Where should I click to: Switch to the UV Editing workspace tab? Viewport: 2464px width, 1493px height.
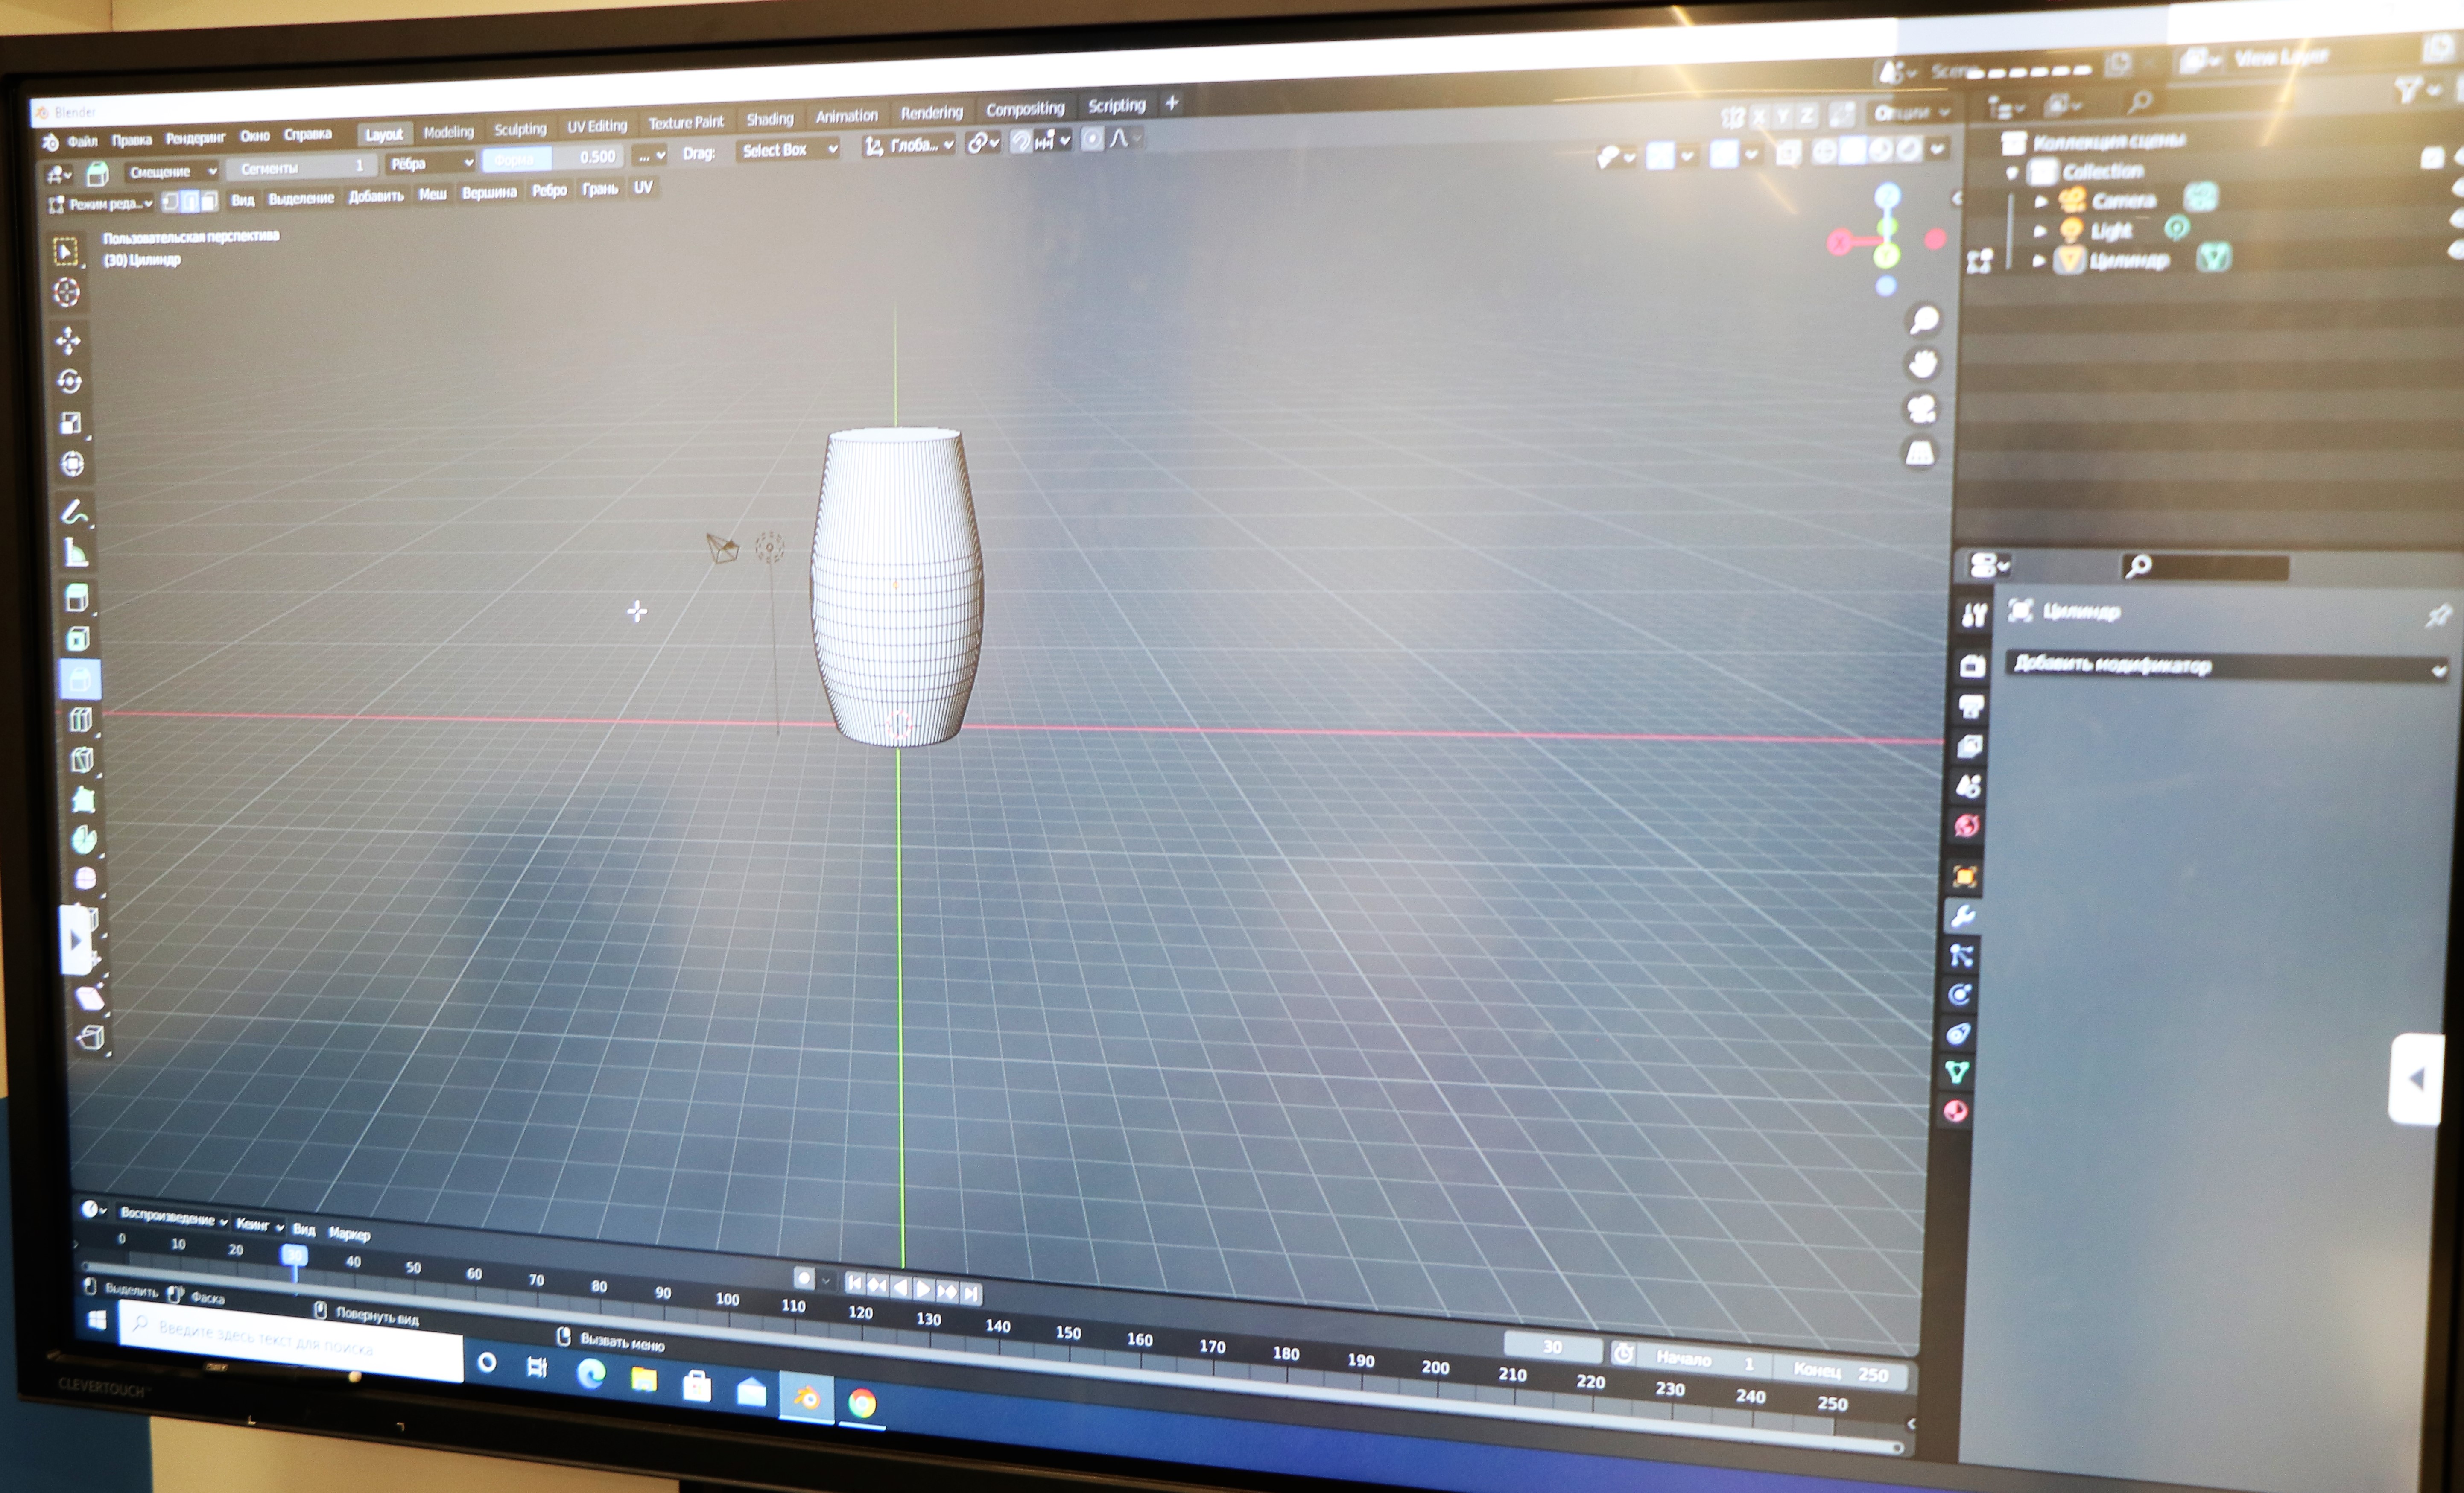[x=597, y=126]
